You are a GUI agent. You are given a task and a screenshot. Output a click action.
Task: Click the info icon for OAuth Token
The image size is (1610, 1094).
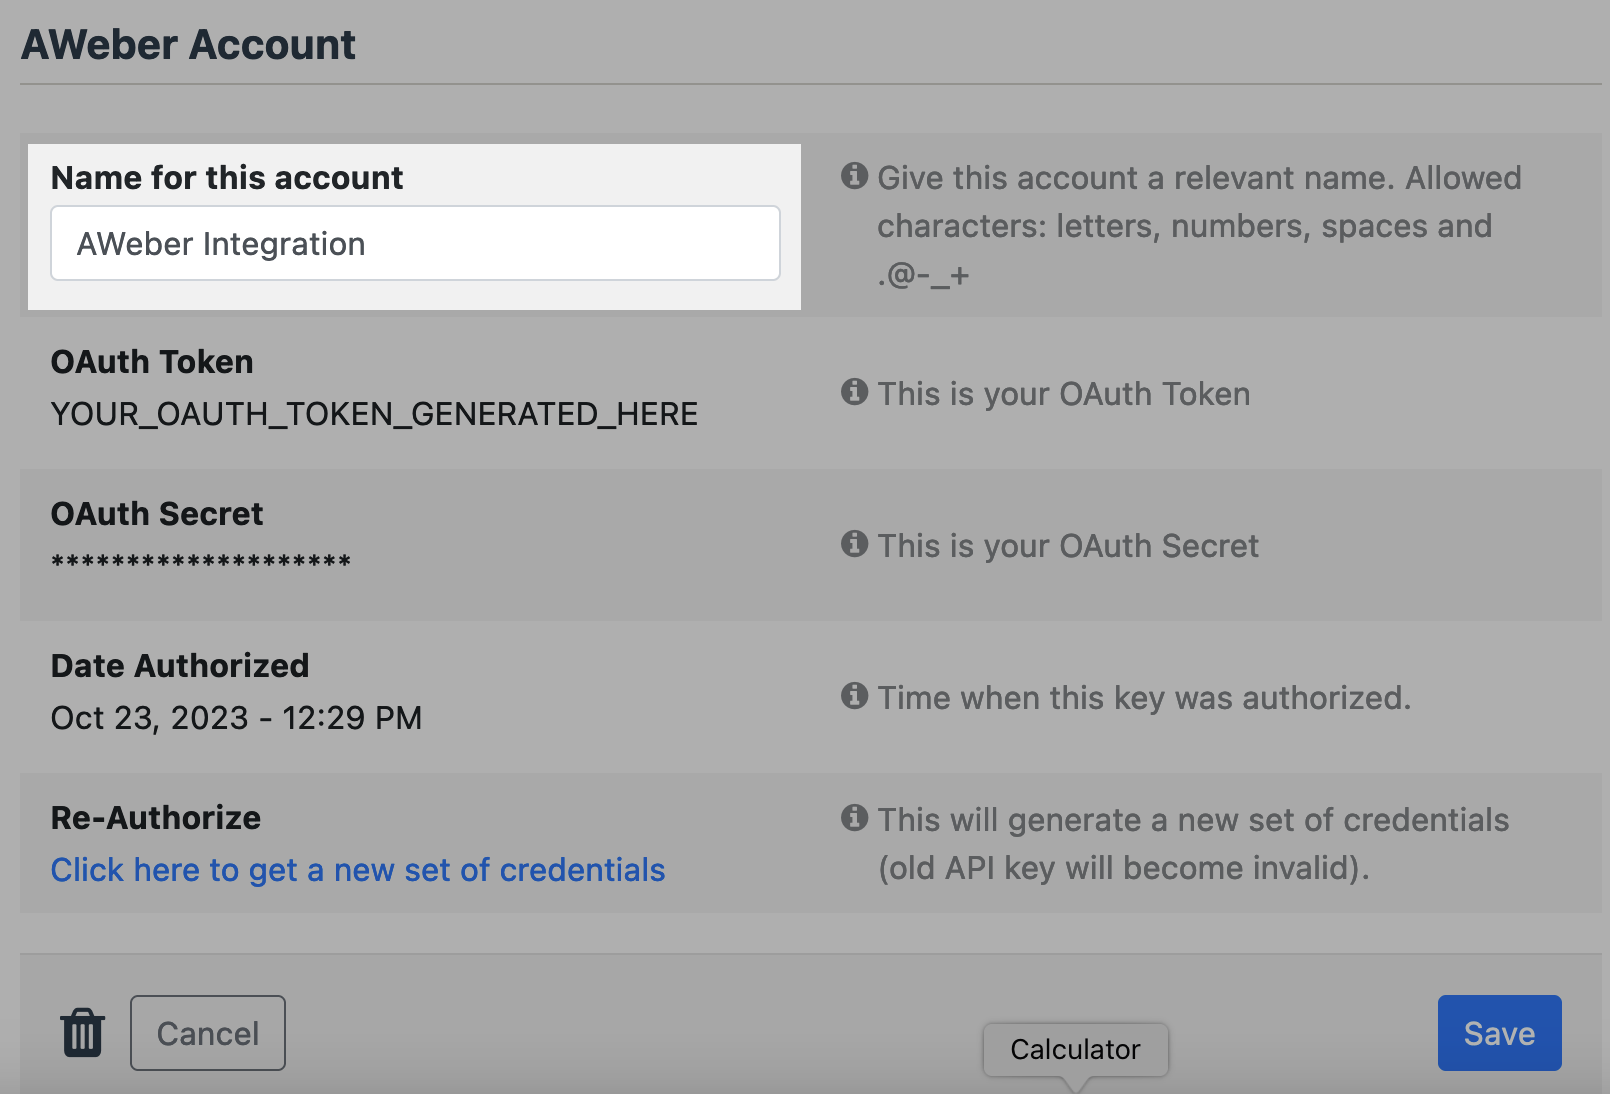[854, 392]
